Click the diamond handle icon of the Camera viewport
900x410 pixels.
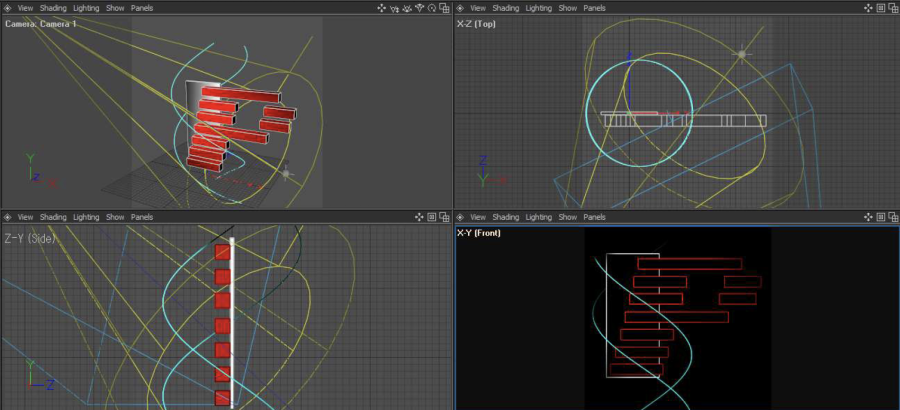coord(7,8)
